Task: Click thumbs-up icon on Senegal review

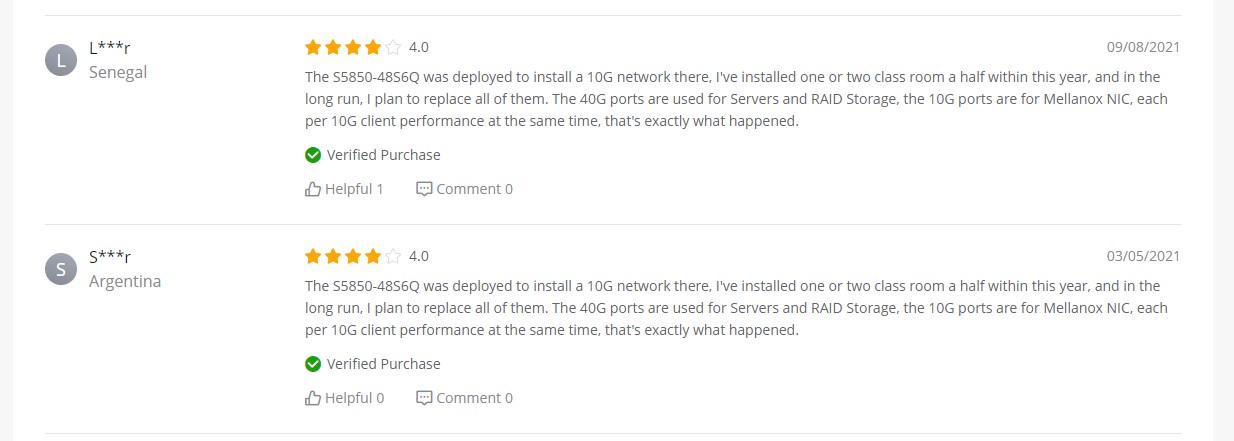Action: coord(313,188)
